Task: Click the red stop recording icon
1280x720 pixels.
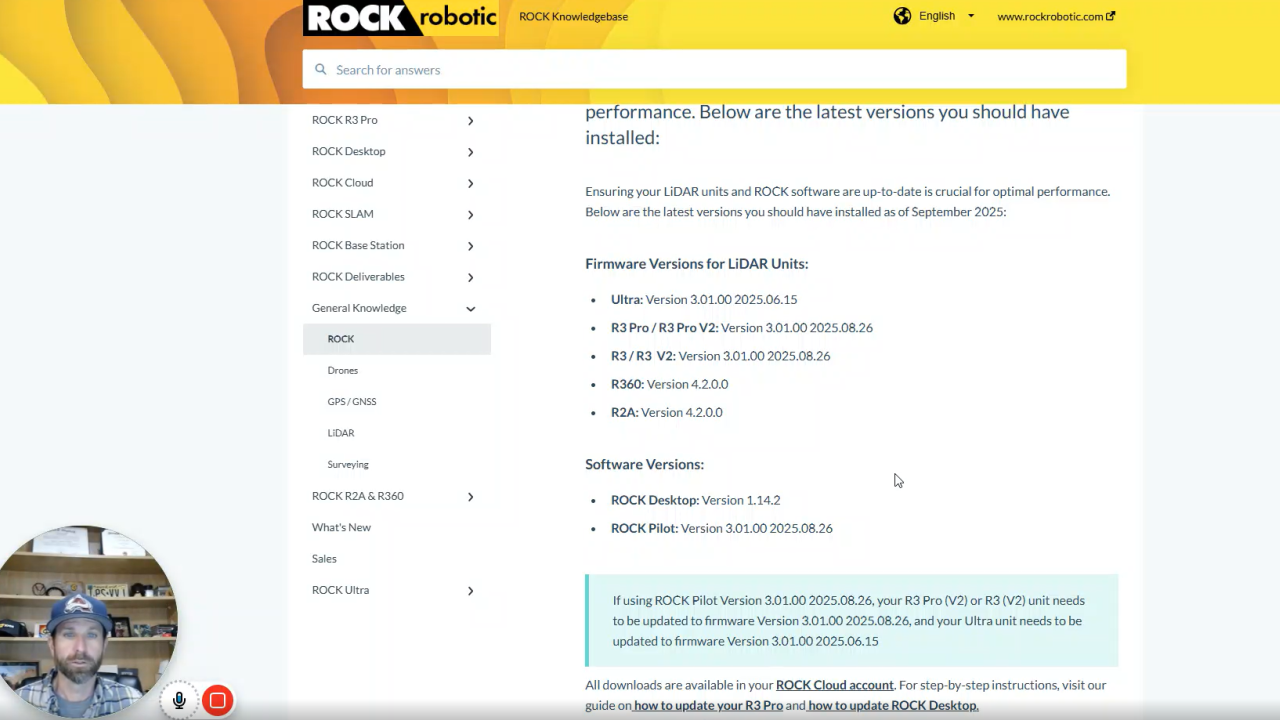Action: [x=217, y=700]
